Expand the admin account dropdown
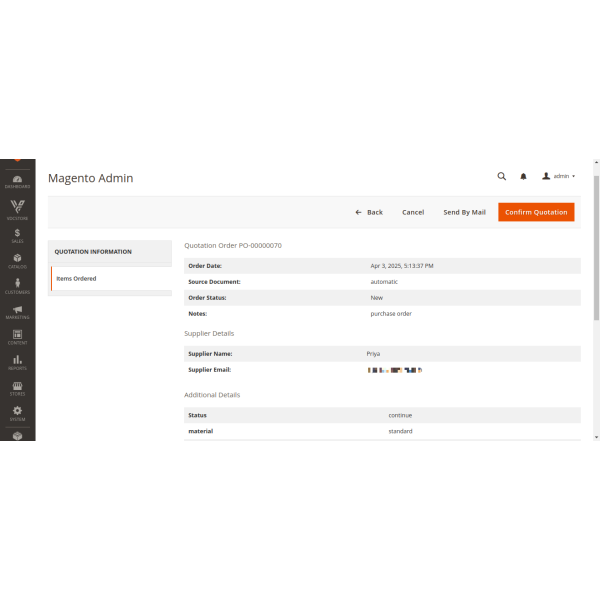600x600 pixels. pos(559,176)
